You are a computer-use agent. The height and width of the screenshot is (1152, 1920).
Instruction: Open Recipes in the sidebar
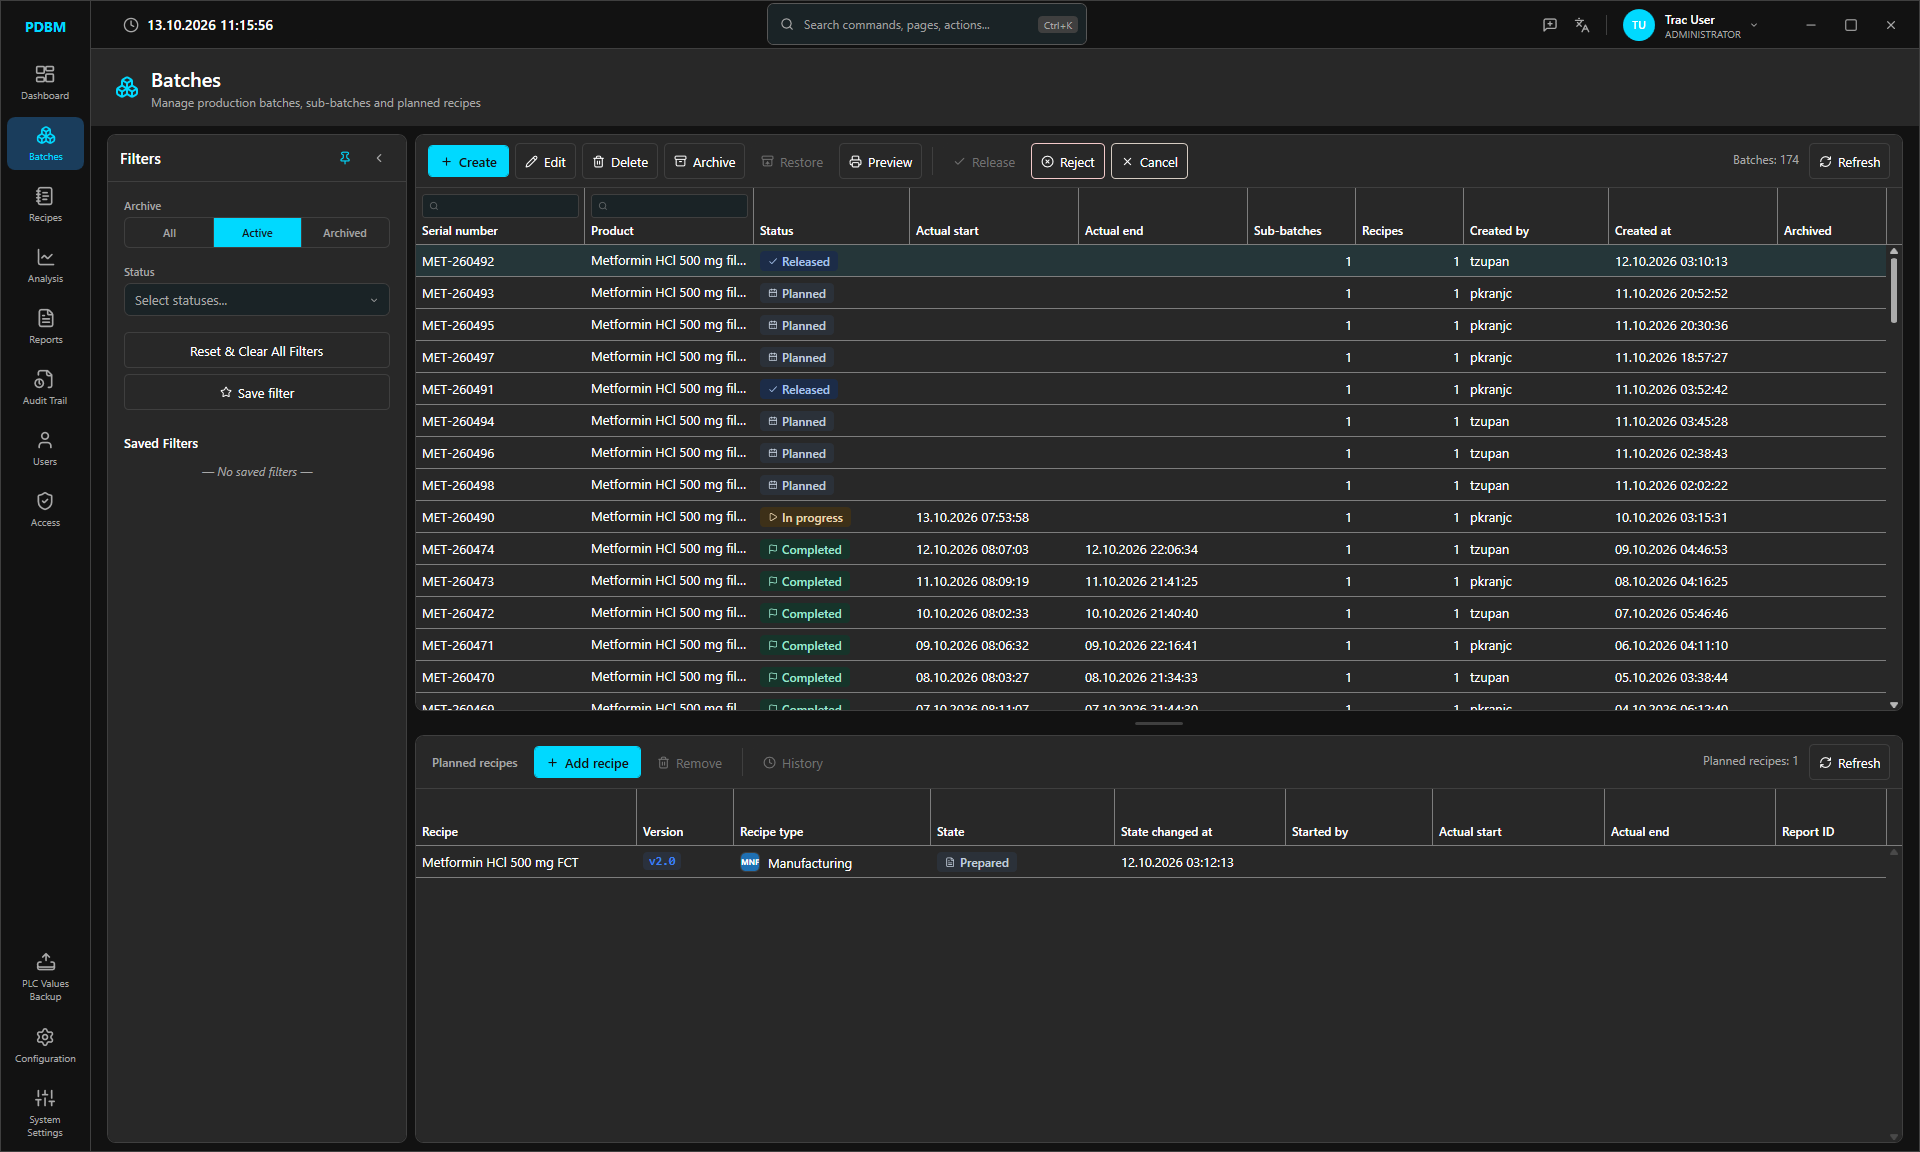coord(45,204)
